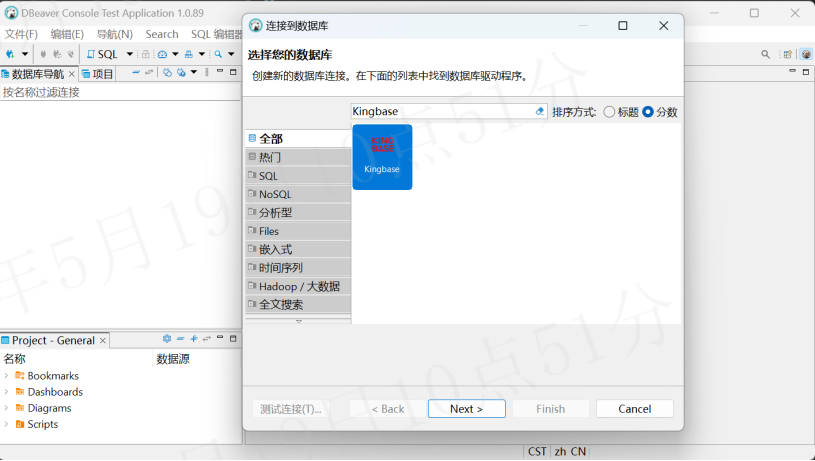Open the 导航(N) menu
Screen dimensions: 815x461
[114, 34]
